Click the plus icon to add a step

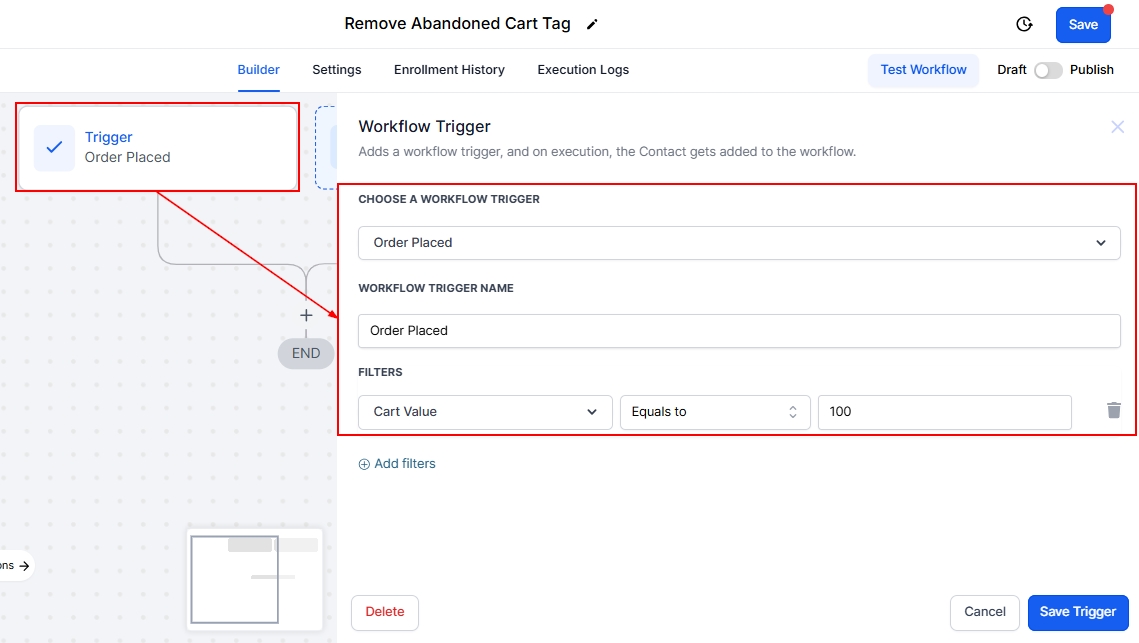306,315
